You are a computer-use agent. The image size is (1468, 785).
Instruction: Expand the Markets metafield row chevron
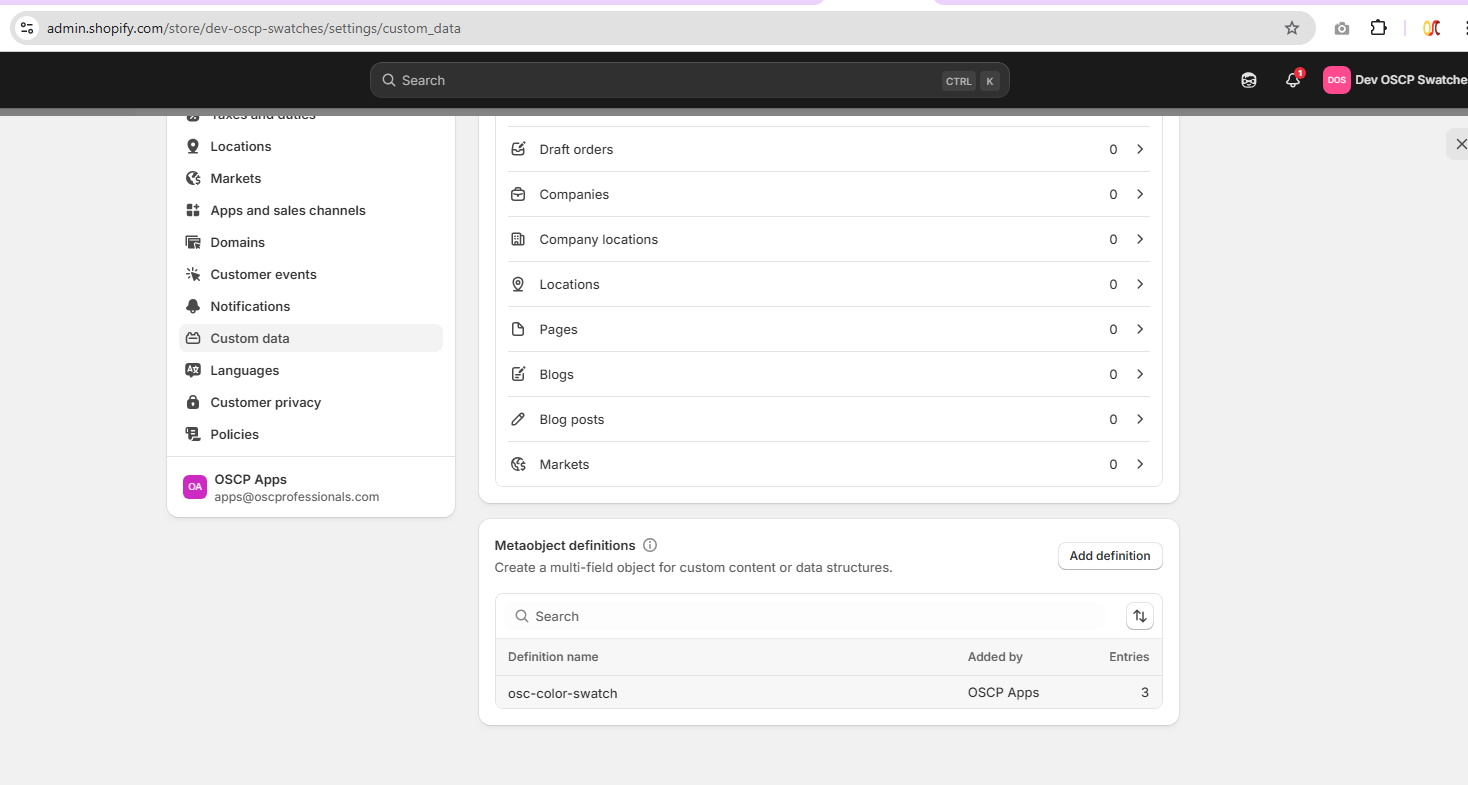point(1139,464)
